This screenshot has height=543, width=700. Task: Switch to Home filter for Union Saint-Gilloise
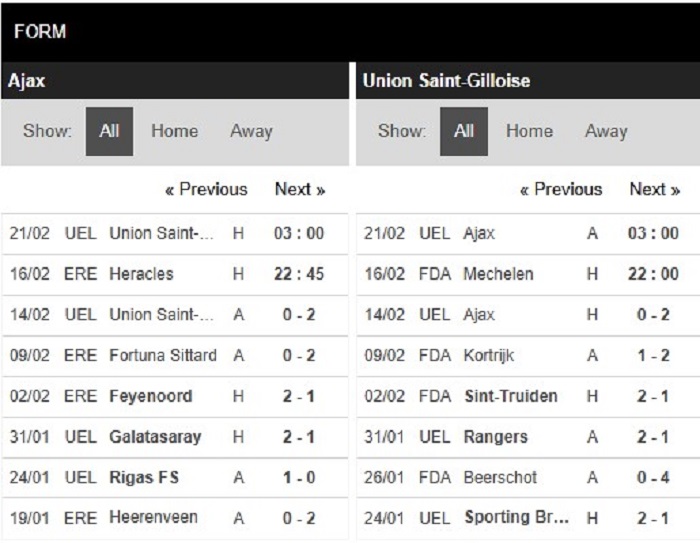click(x=529, y=131)
